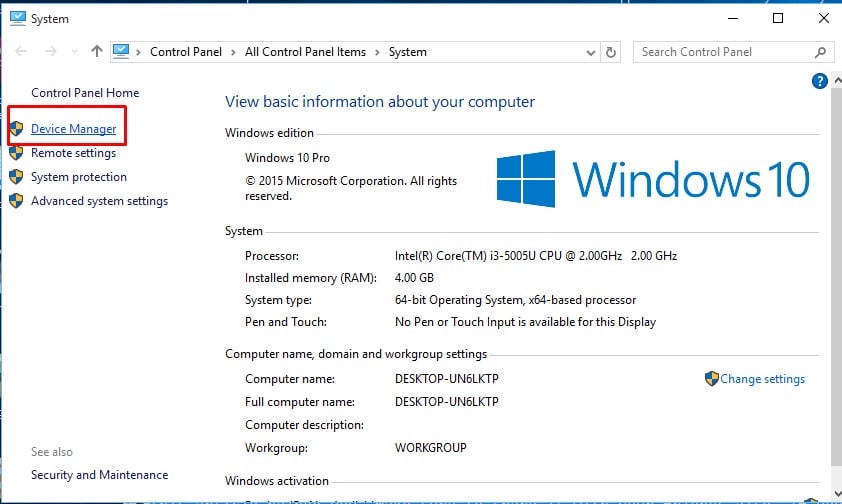
Task: Click Change settings for computer name
Action: tap(763, 379)
